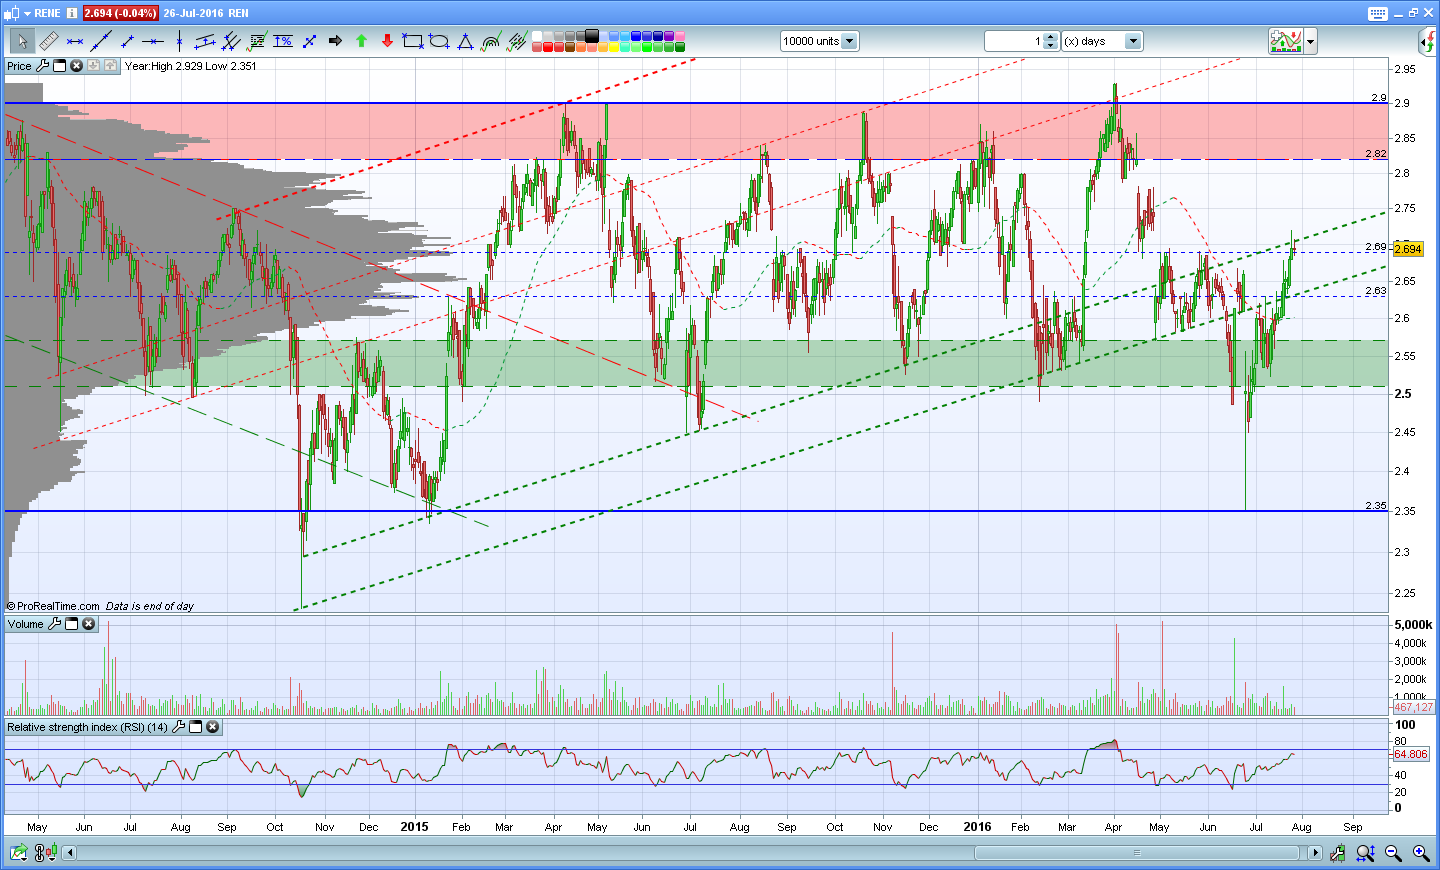The width and height of the screenshot is (1440, 870).
Task: Select the ellipse drawing tool
Action: pos(439,41)
